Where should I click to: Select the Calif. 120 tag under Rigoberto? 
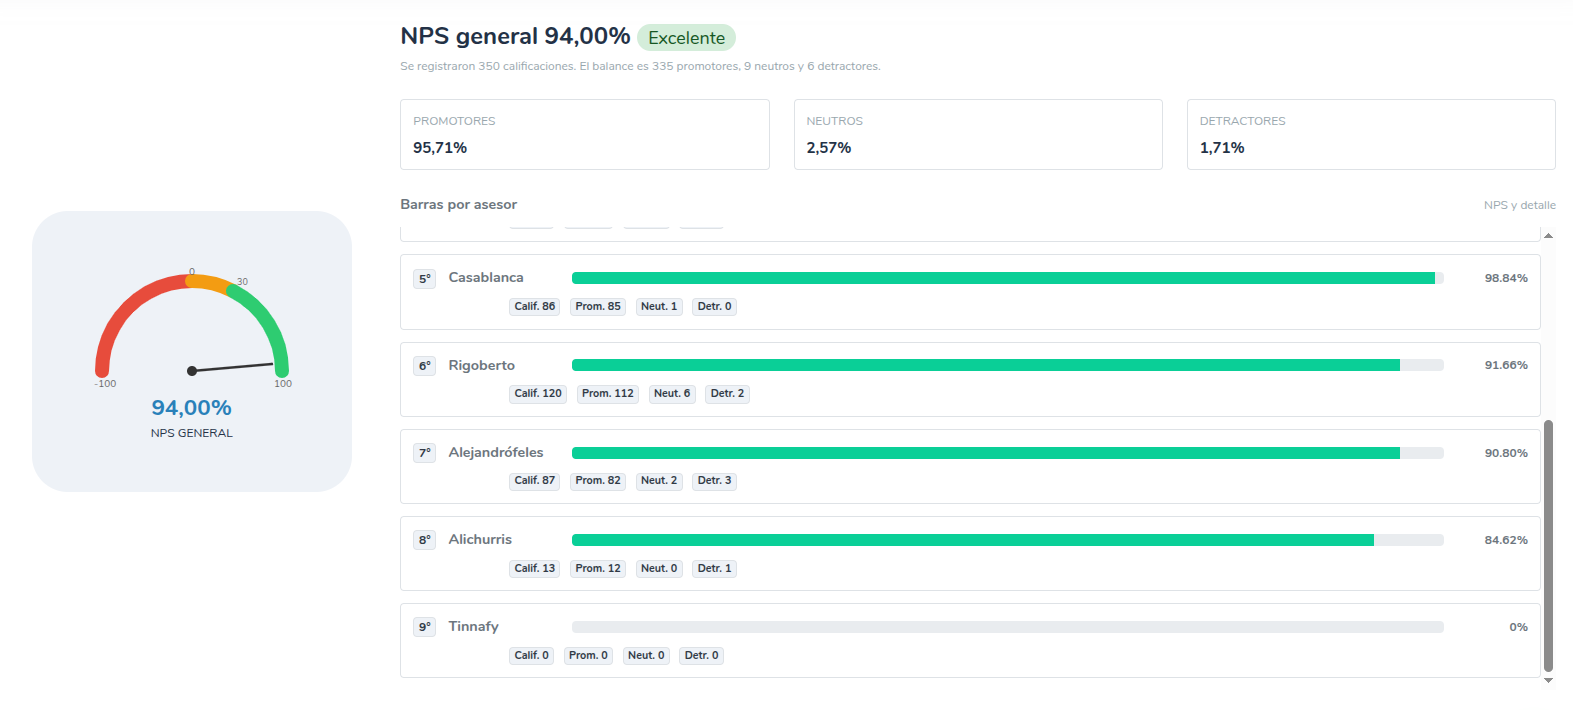point(538,394)
